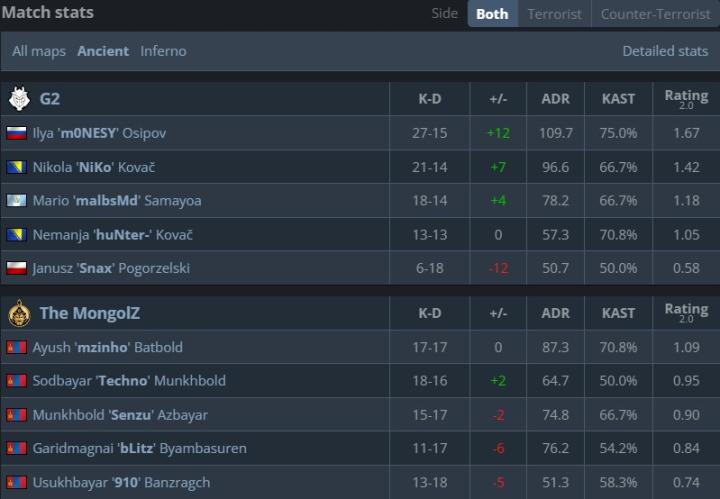Click the Mongolian flag beside mzinho
720x499 pixels.
click(16, 347)
